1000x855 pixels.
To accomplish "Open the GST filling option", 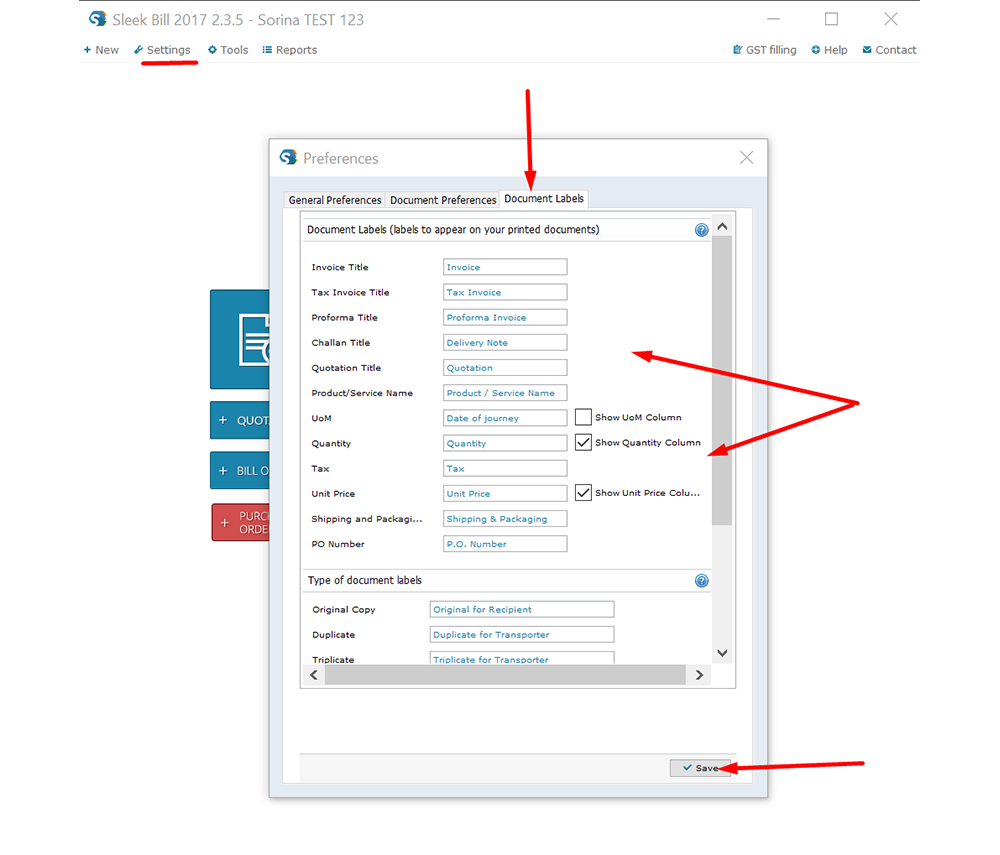I will click(x=764, y=50).
